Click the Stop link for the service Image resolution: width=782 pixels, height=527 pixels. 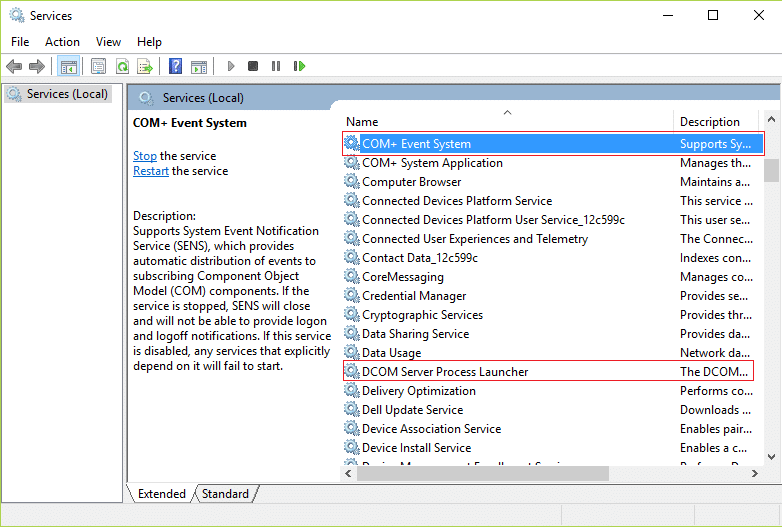click(x=145, y=156)
